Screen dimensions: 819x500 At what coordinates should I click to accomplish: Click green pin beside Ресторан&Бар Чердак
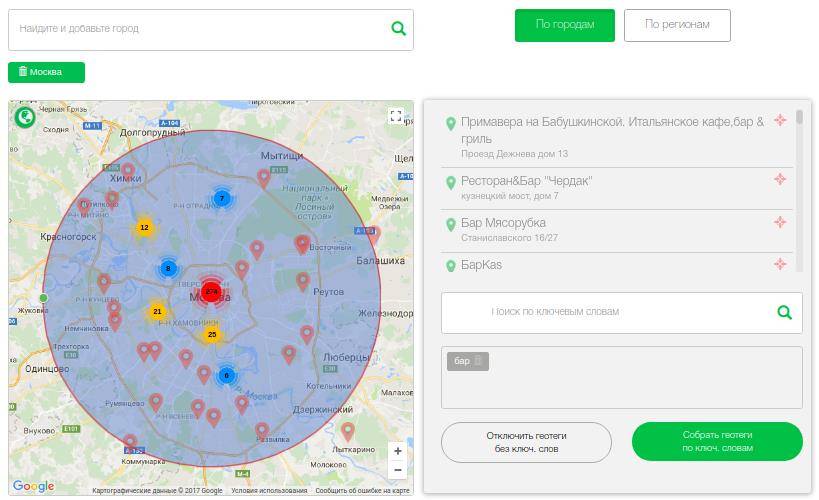451,183
